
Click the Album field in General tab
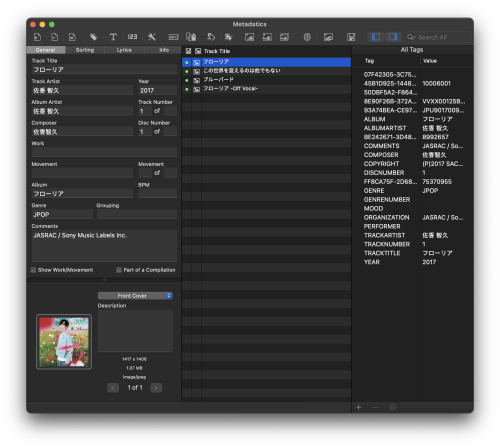pos(82,194)
